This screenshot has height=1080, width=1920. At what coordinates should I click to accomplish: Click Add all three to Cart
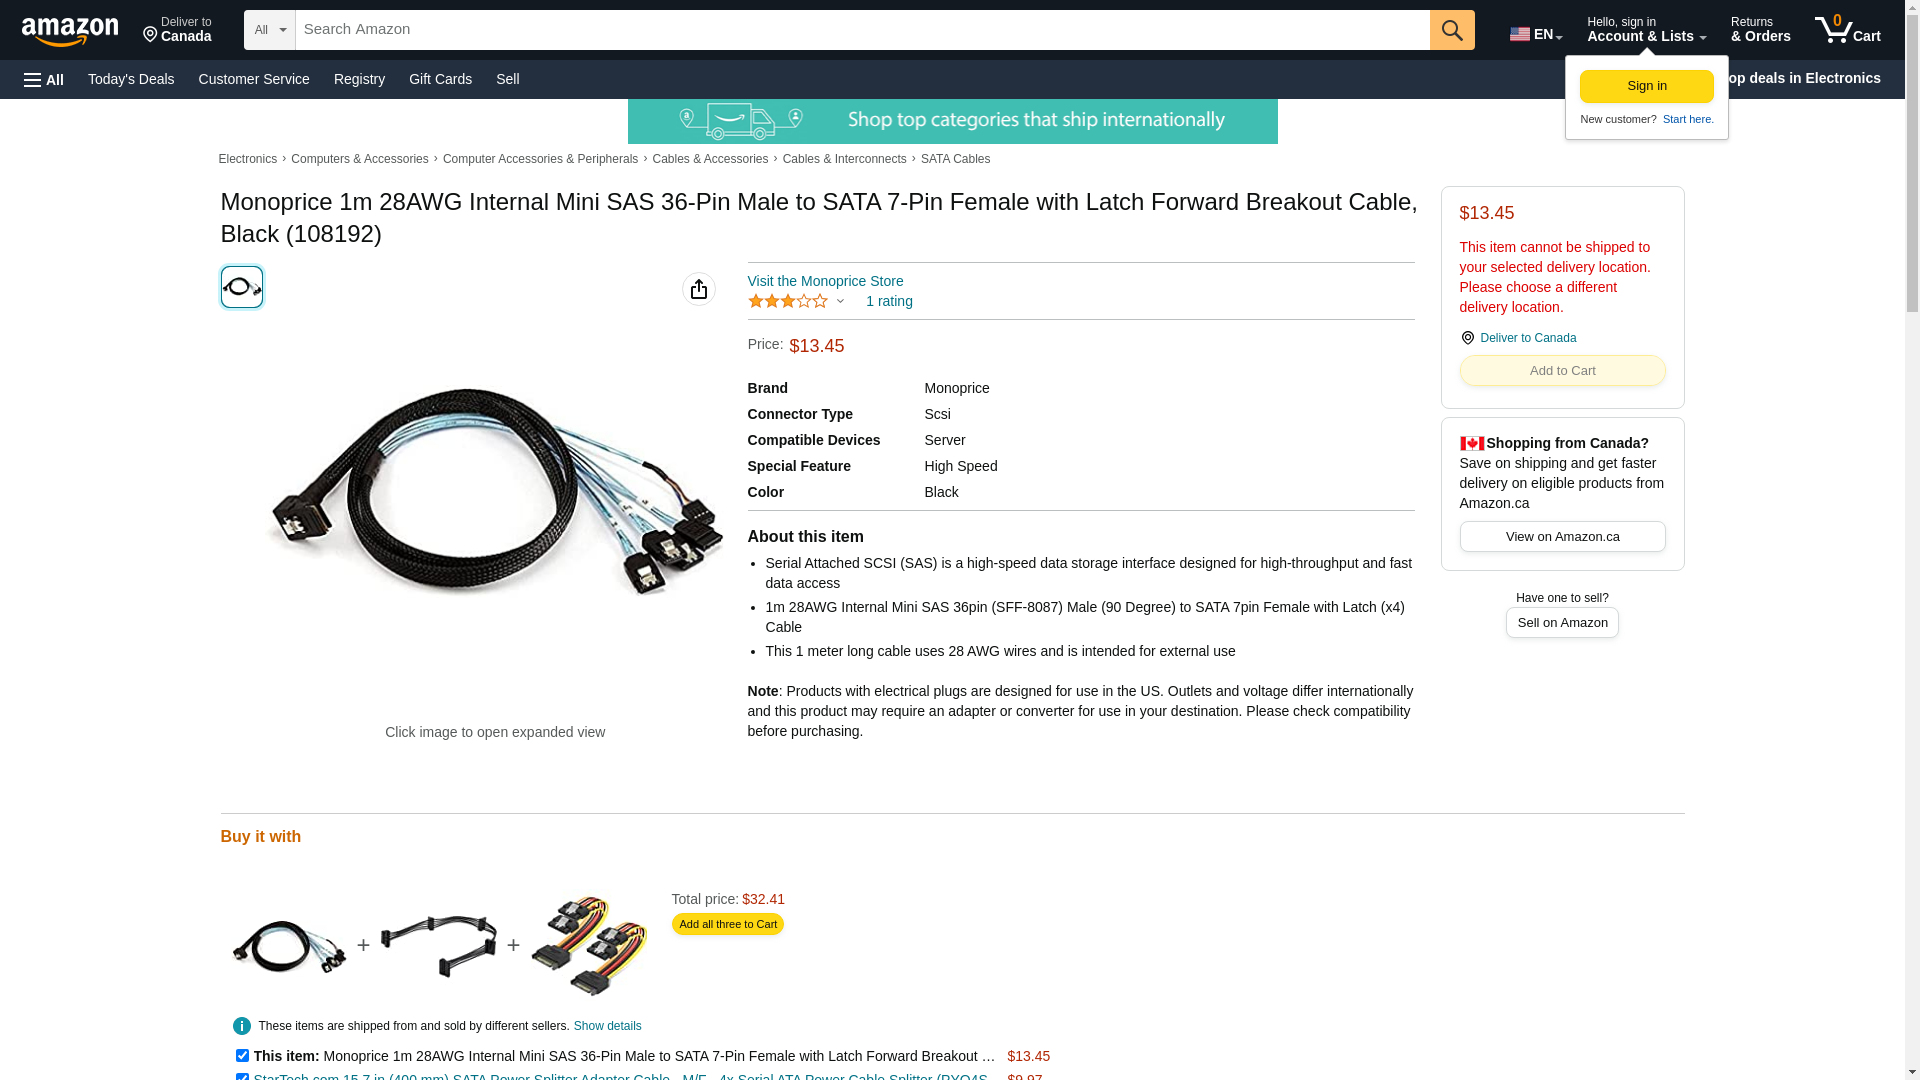coord(728,924)
